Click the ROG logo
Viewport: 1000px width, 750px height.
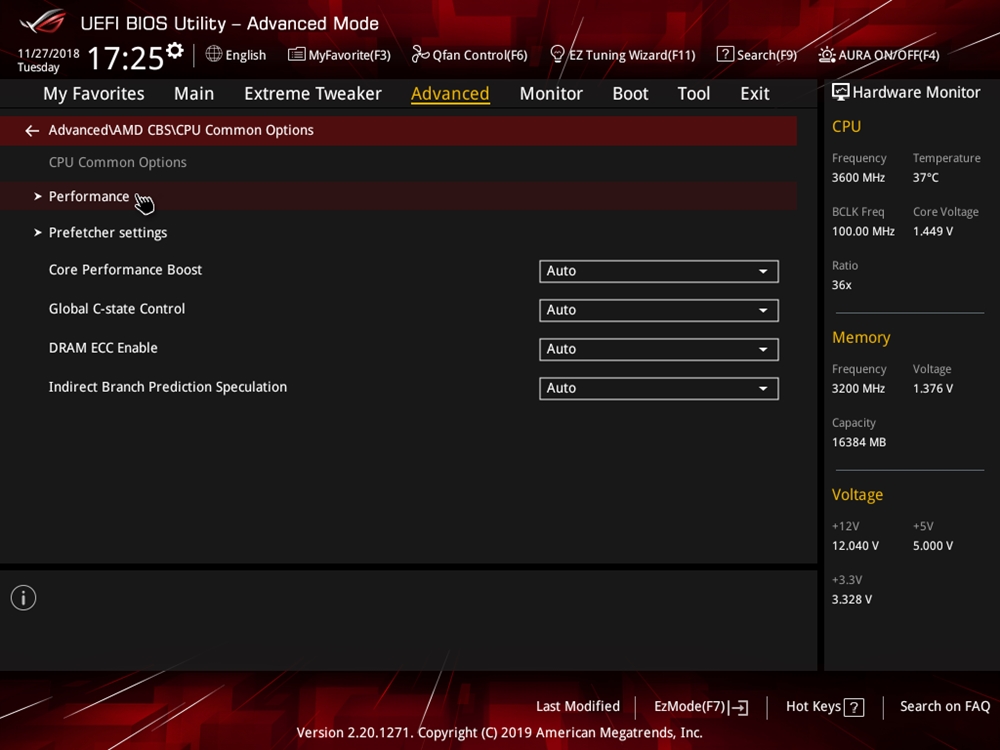coord(43,21)
